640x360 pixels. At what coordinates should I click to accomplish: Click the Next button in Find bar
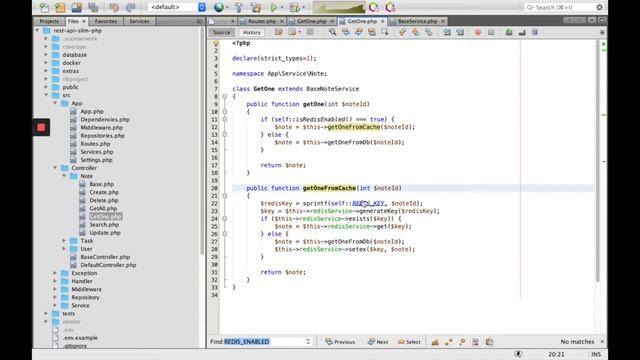tap(378, 342)
